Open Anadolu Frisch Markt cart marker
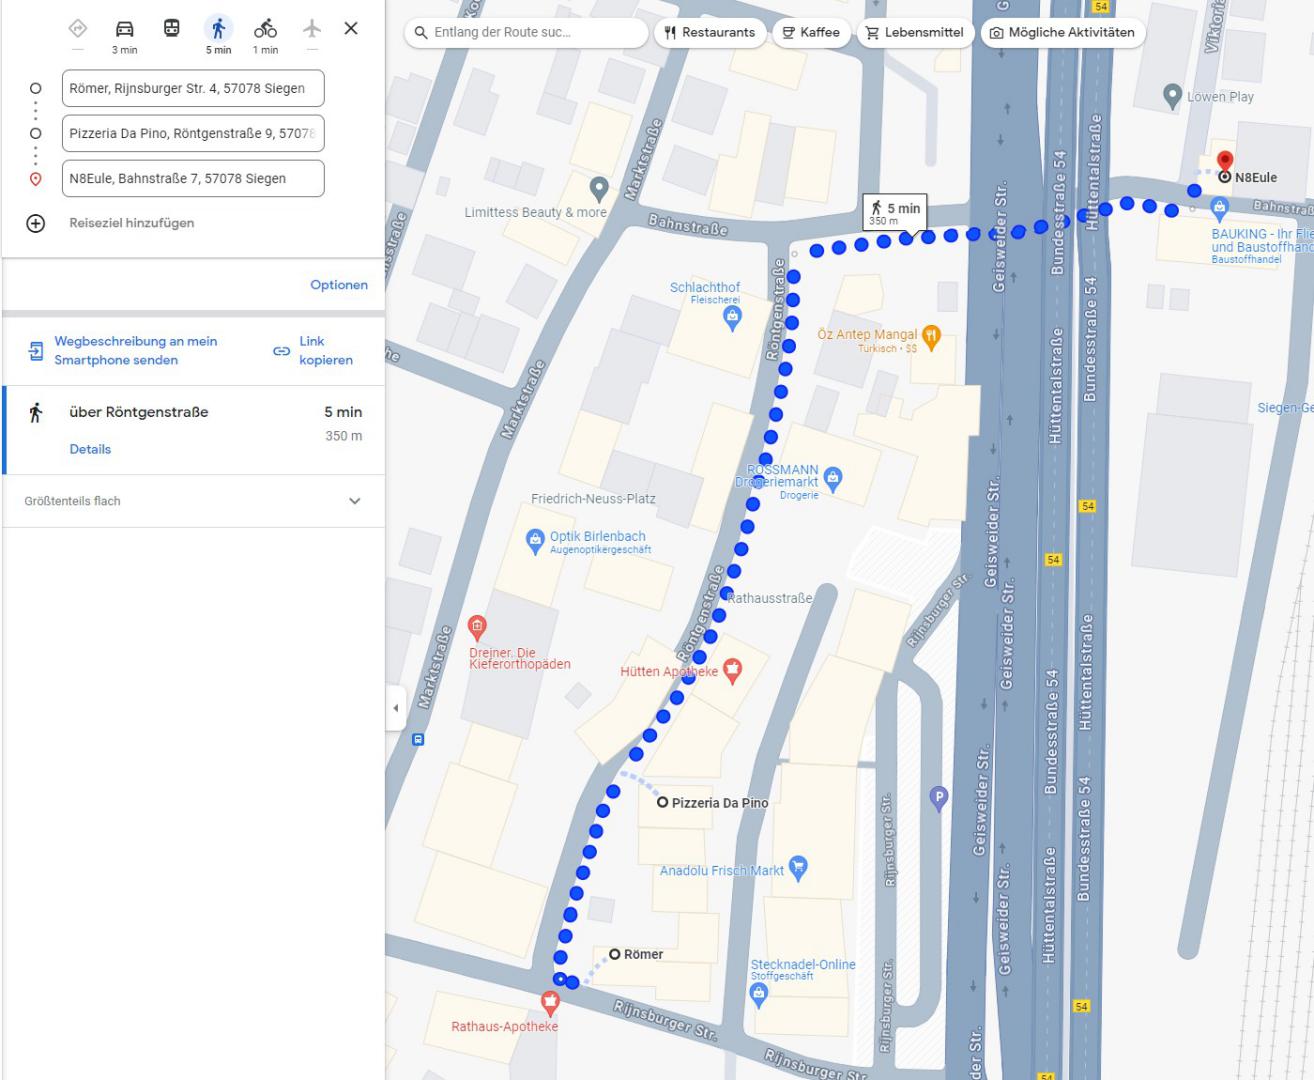The width and height of the screenshot is (1314, 1080). click(x=798, y=867)
